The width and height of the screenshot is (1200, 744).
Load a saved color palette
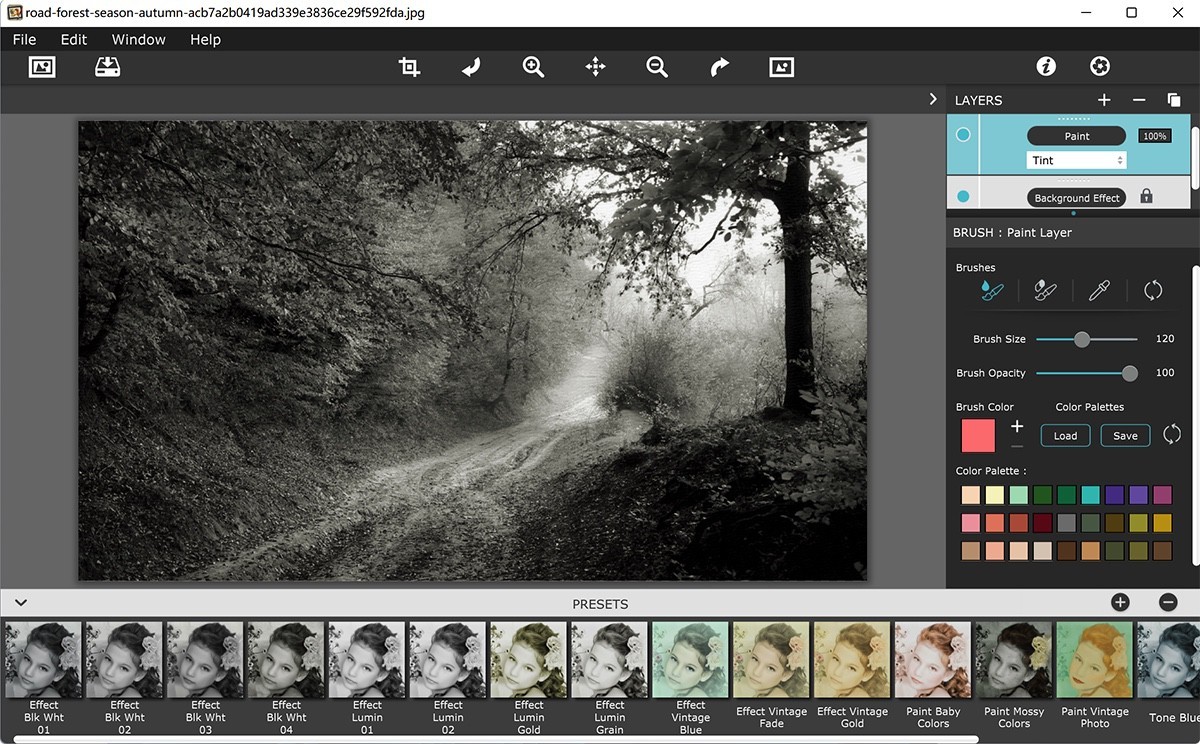coord(1064,435)
